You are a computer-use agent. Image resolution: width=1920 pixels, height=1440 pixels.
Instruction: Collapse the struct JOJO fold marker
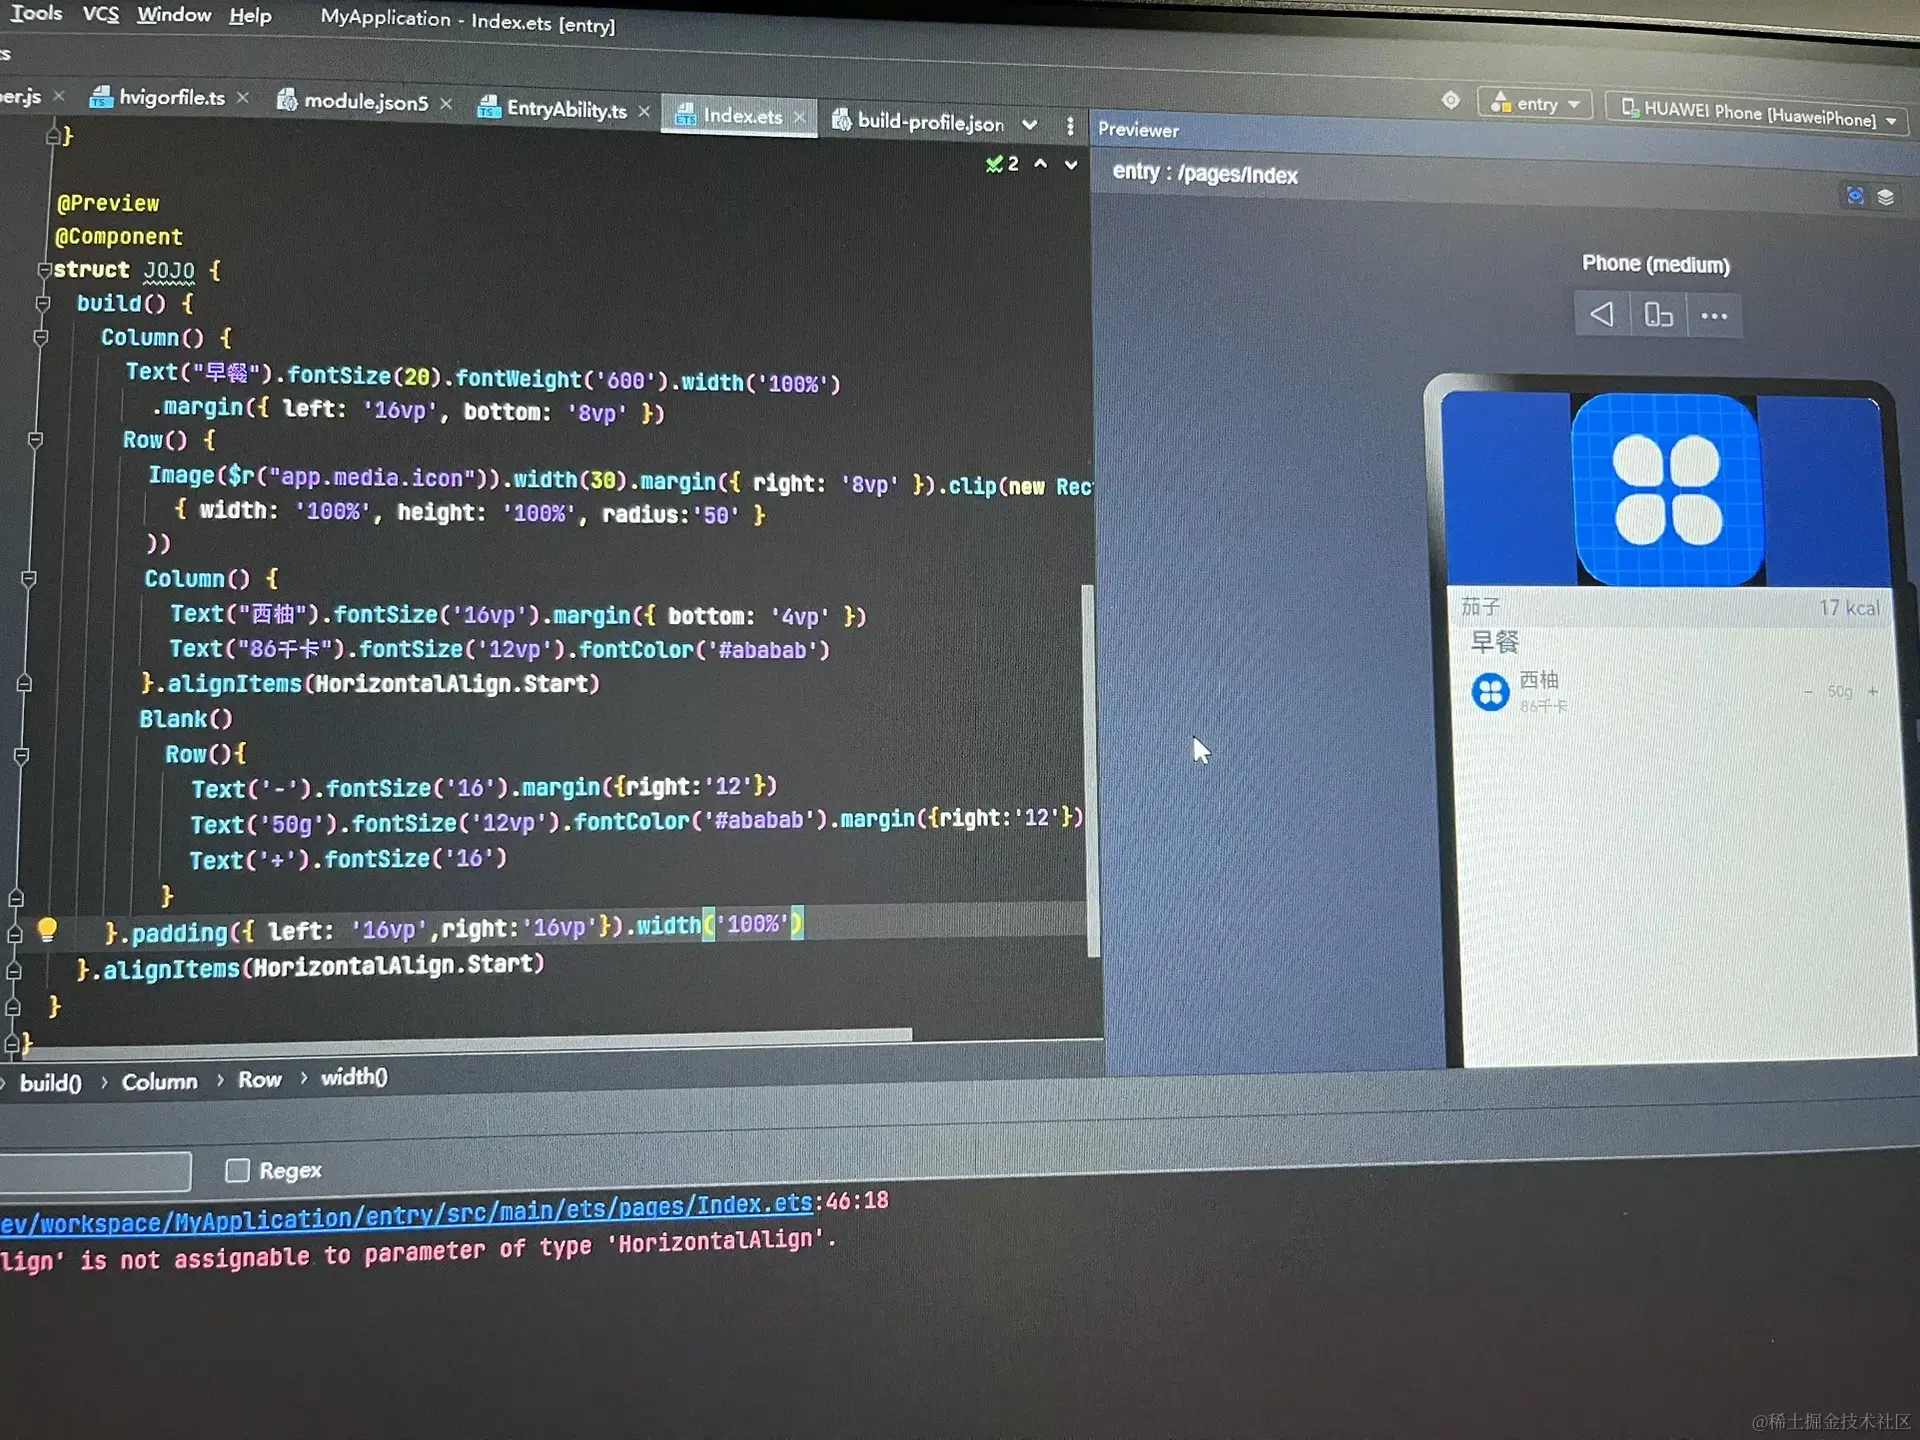[x=44, y=270]
